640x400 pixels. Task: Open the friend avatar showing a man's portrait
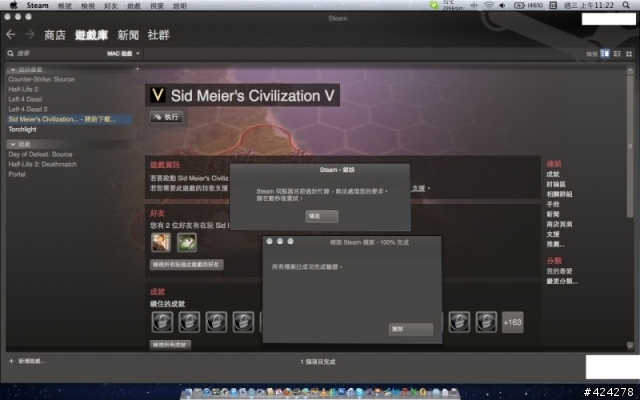coord(161,242)
